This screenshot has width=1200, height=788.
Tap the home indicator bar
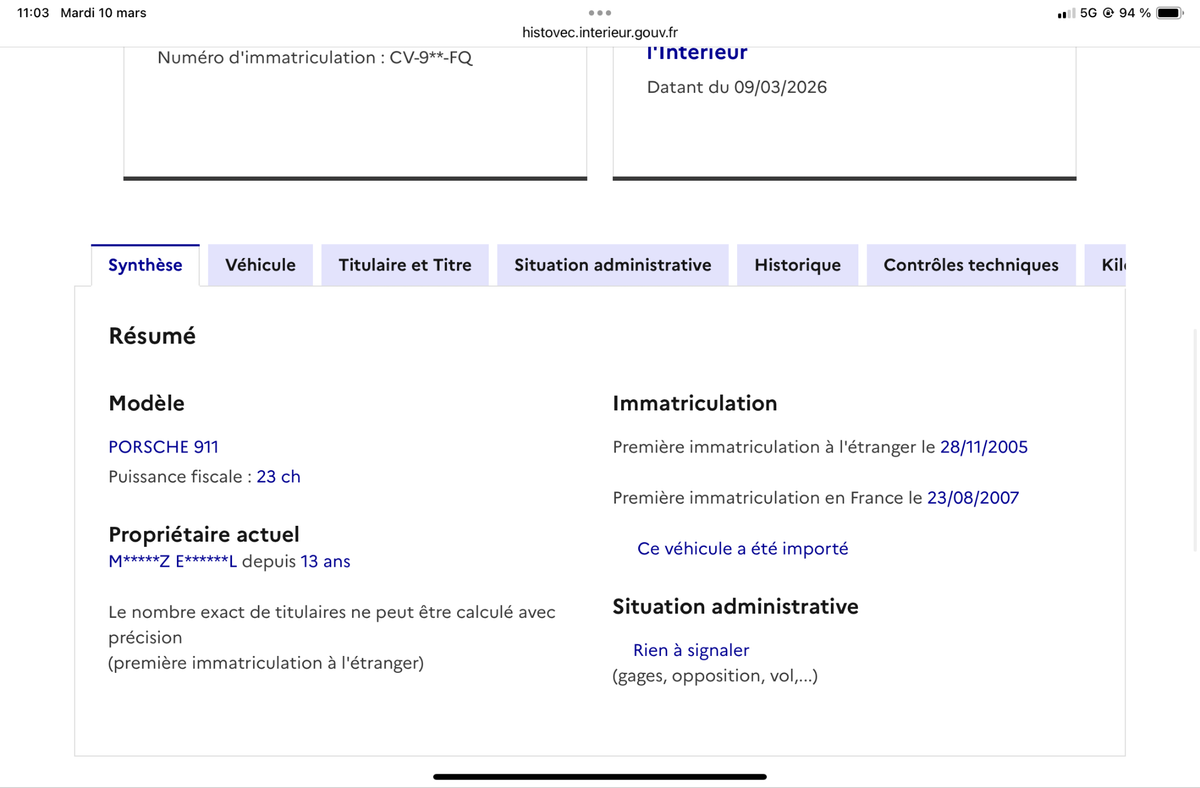click(x=600, y=776)
